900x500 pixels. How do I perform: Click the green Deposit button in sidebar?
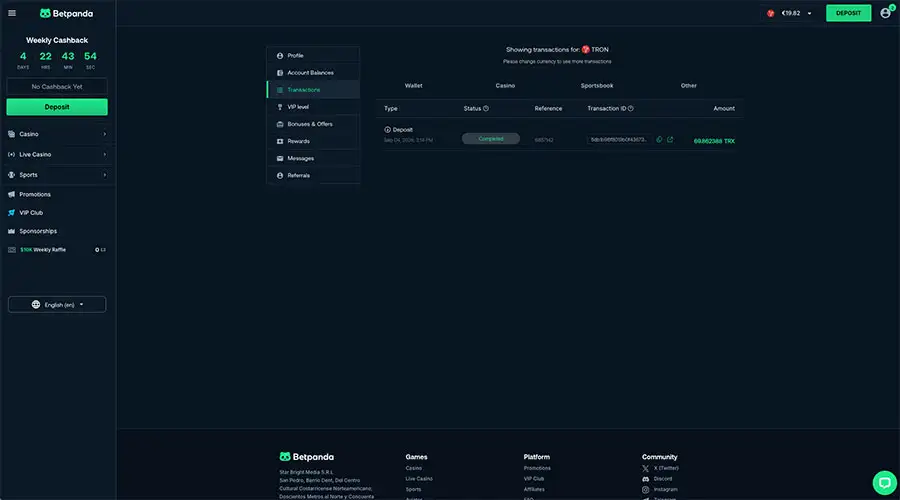pos(57,107)
